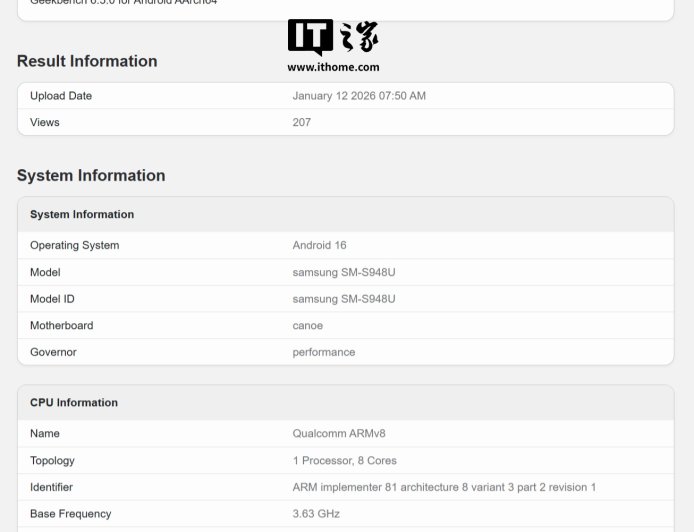694x532 pixels.
Task: Click the Result Information heading
Action: pyautogui.click(x=87, y=61)
